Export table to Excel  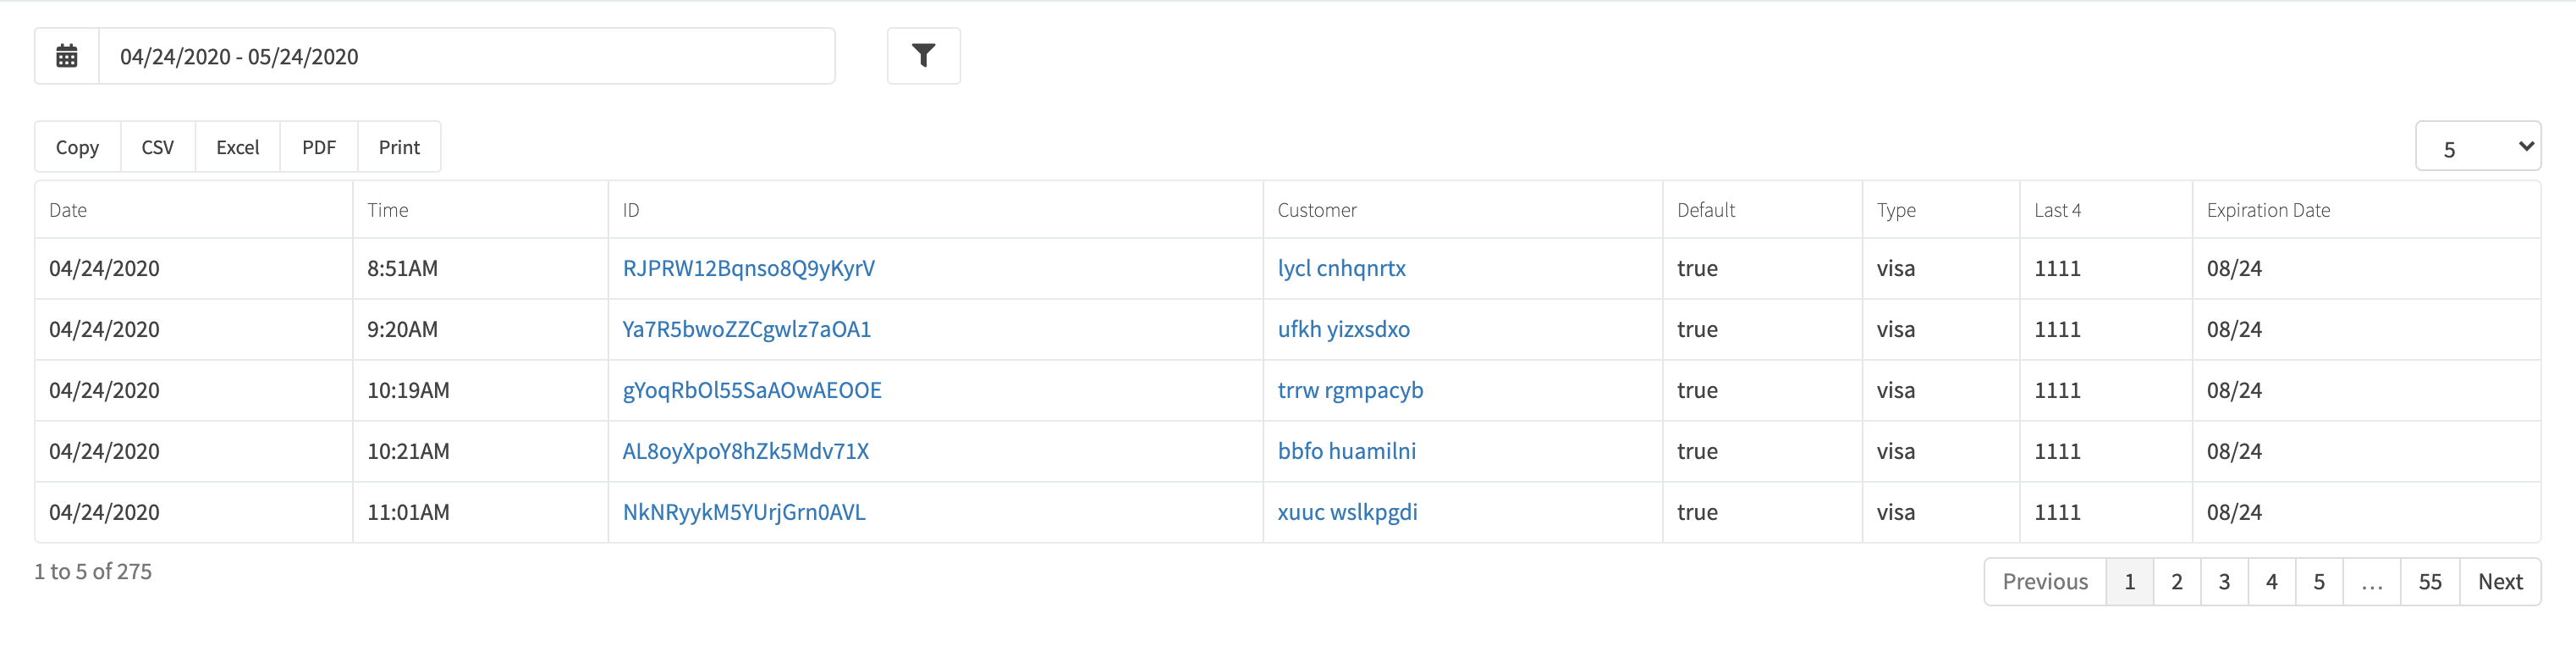238,147
